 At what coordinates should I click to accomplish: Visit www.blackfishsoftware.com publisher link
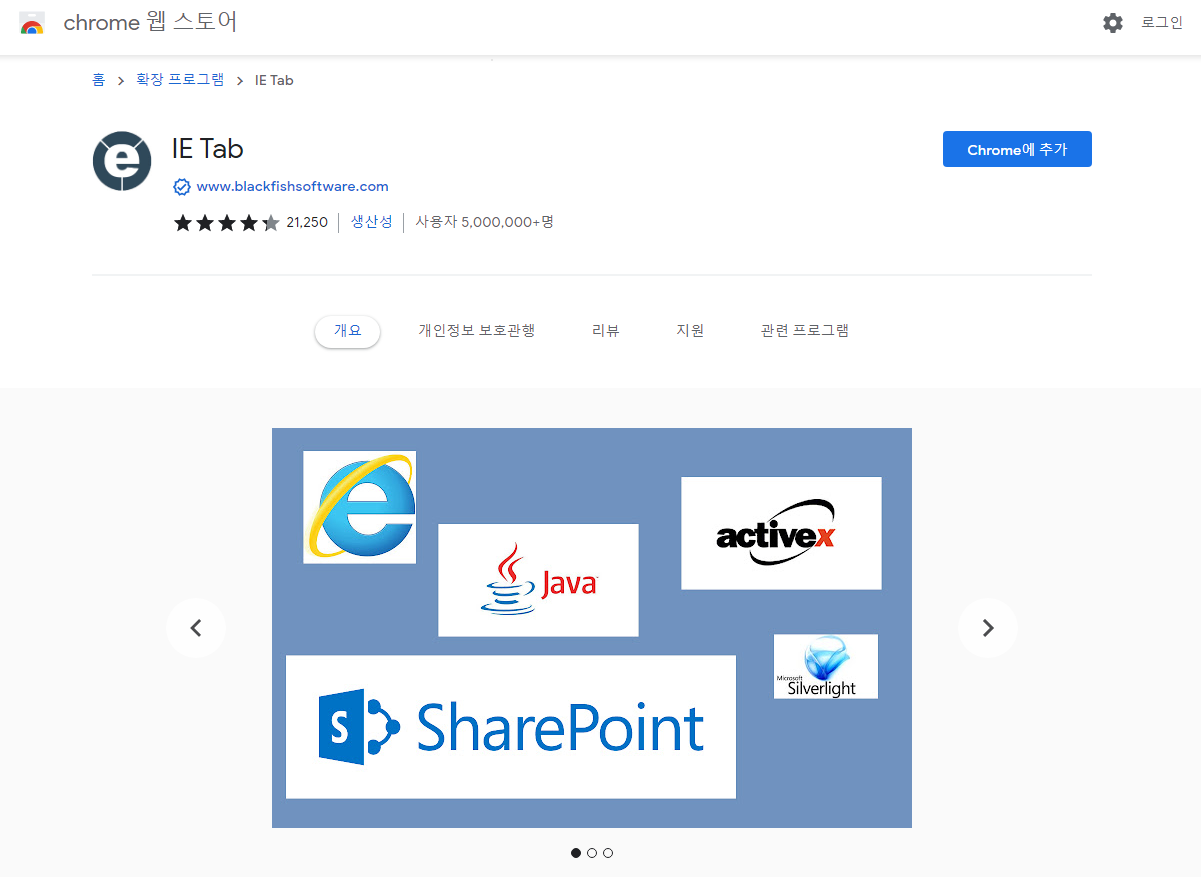[292, 187]
